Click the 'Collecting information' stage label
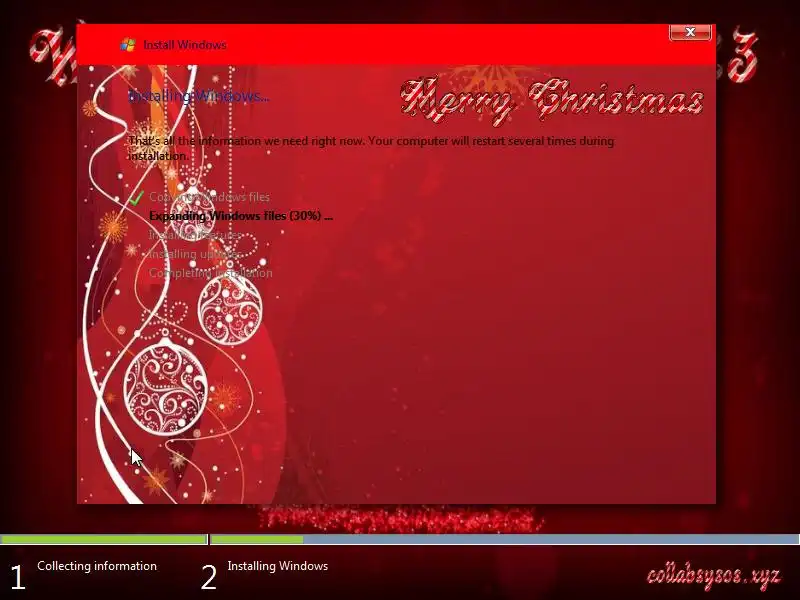The height and width of the screenshot is (600, 800). [x=97, y=566]
